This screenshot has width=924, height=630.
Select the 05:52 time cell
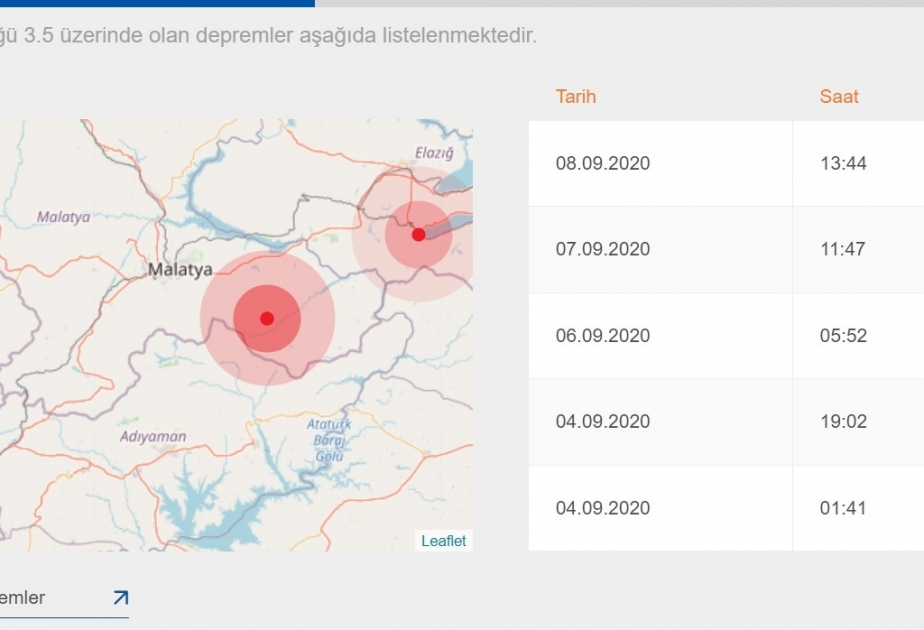859,336
